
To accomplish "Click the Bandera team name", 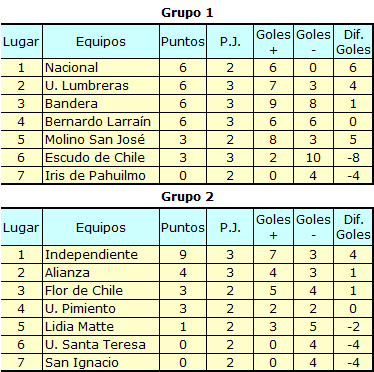I will (x=71, y=104).
